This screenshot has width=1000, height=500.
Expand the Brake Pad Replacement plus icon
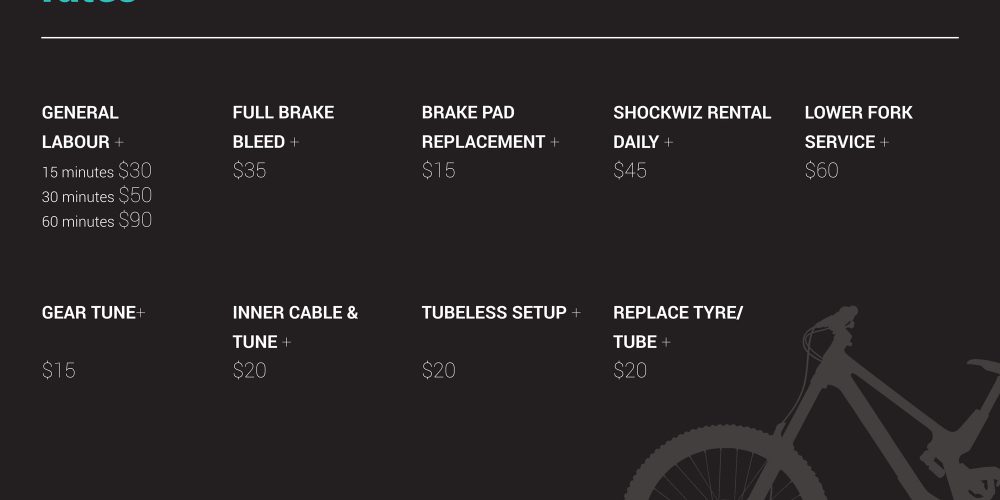(554, 142)
